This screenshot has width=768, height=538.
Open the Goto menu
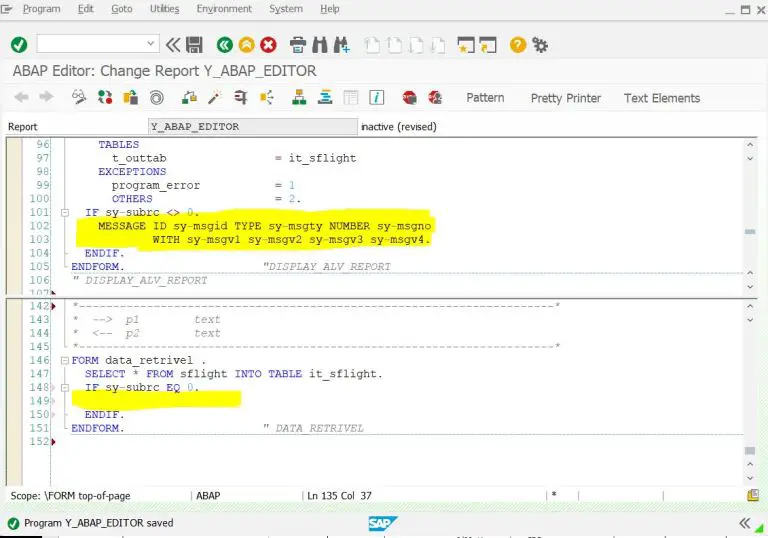121,9
